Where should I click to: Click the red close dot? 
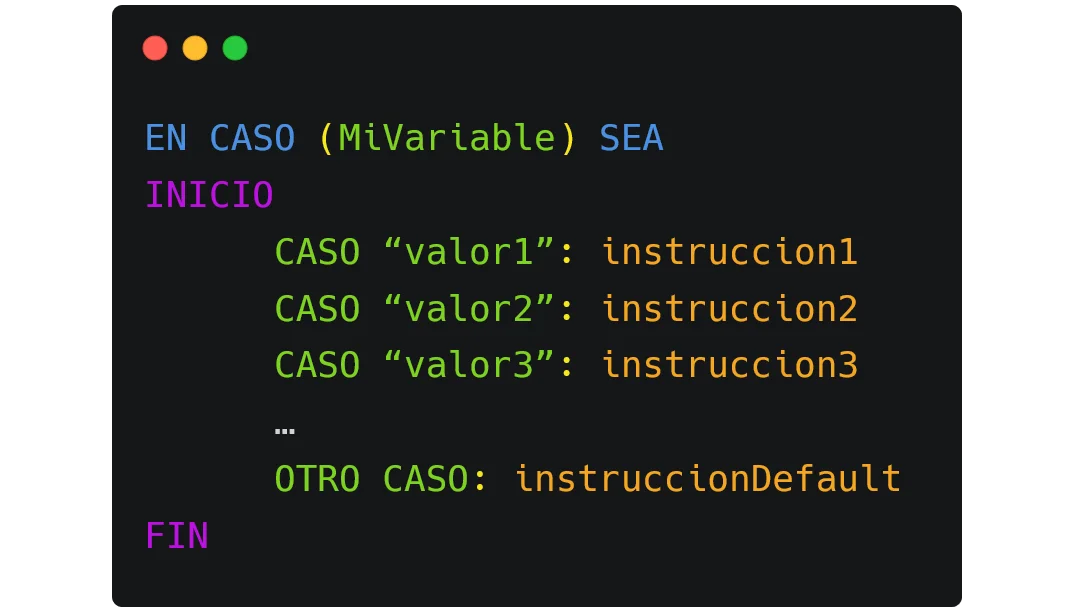(x=155, y=48)
